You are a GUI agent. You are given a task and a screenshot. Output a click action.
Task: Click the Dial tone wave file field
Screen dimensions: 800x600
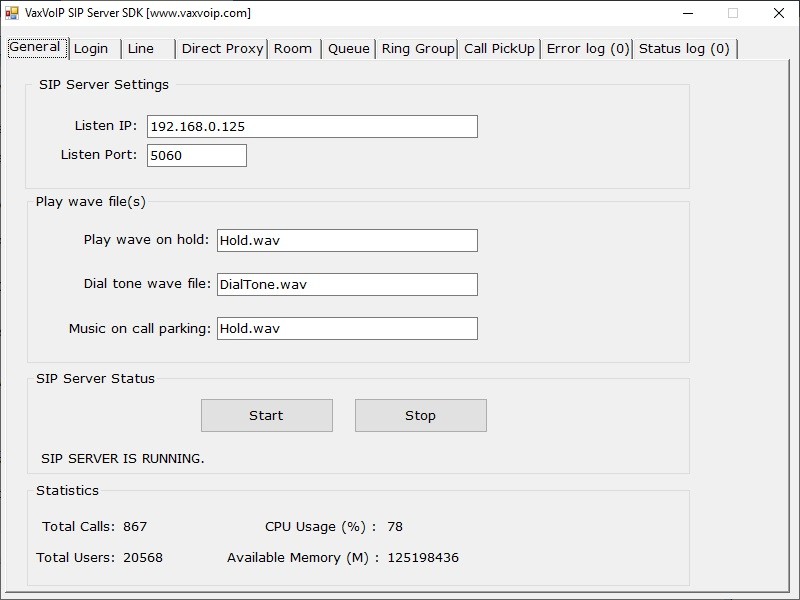(x=347, y=284)
